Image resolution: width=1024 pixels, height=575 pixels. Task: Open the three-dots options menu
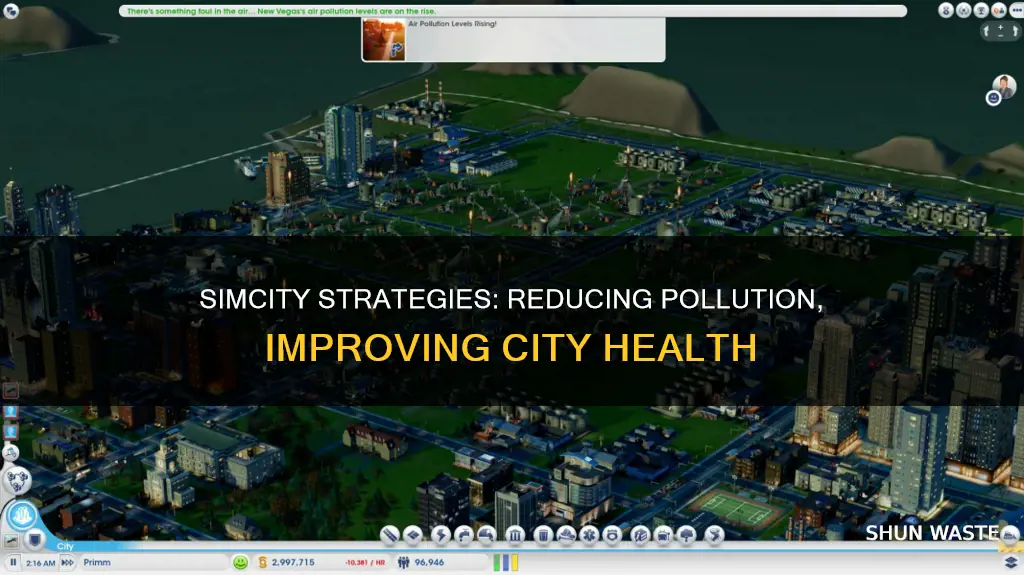pyautogui.click(x=1016, y=10)
